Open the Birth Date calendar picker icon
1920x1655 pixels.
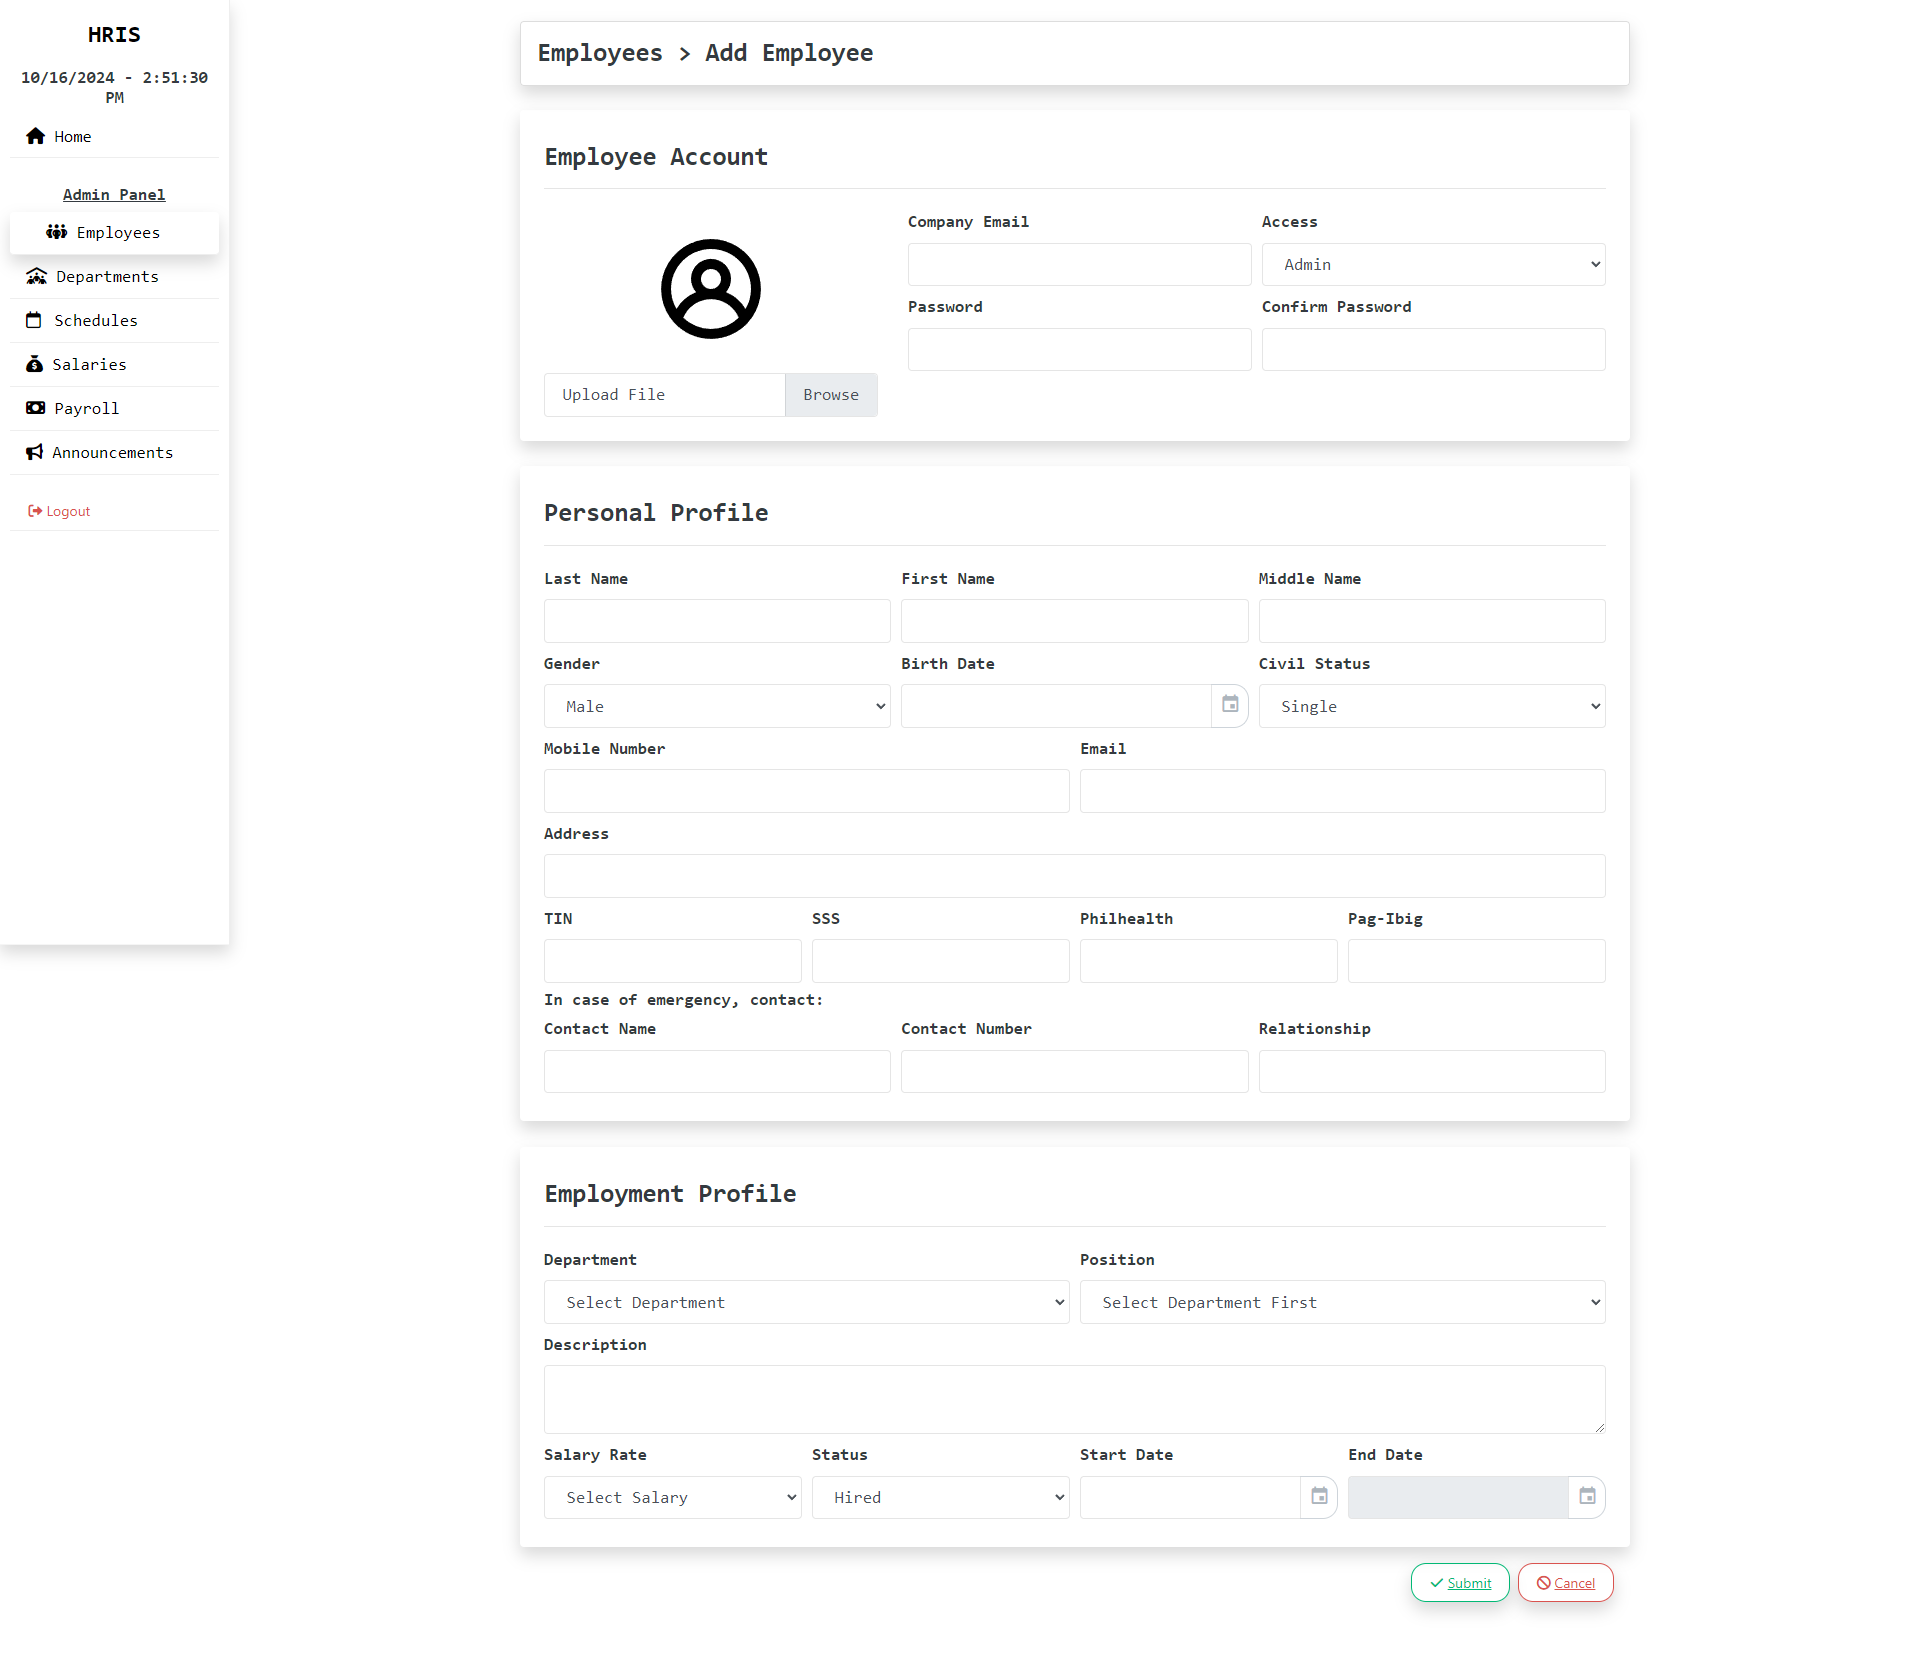pos(1230,705)
